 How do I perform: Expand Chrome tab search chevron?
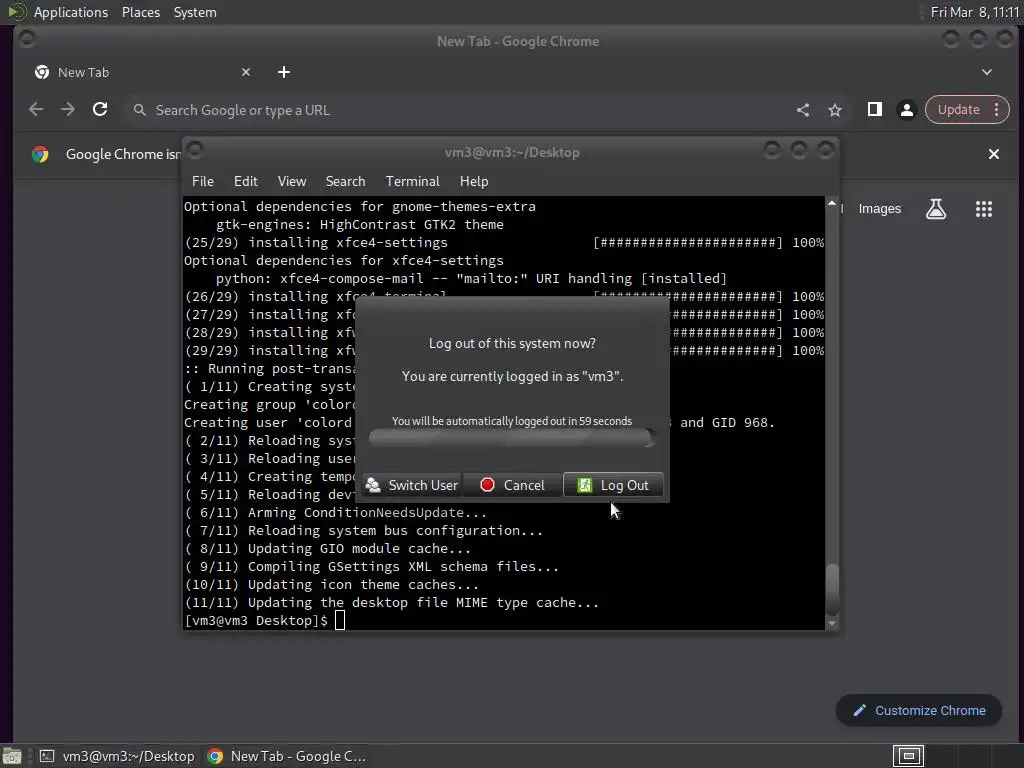[x=987, y=72]
